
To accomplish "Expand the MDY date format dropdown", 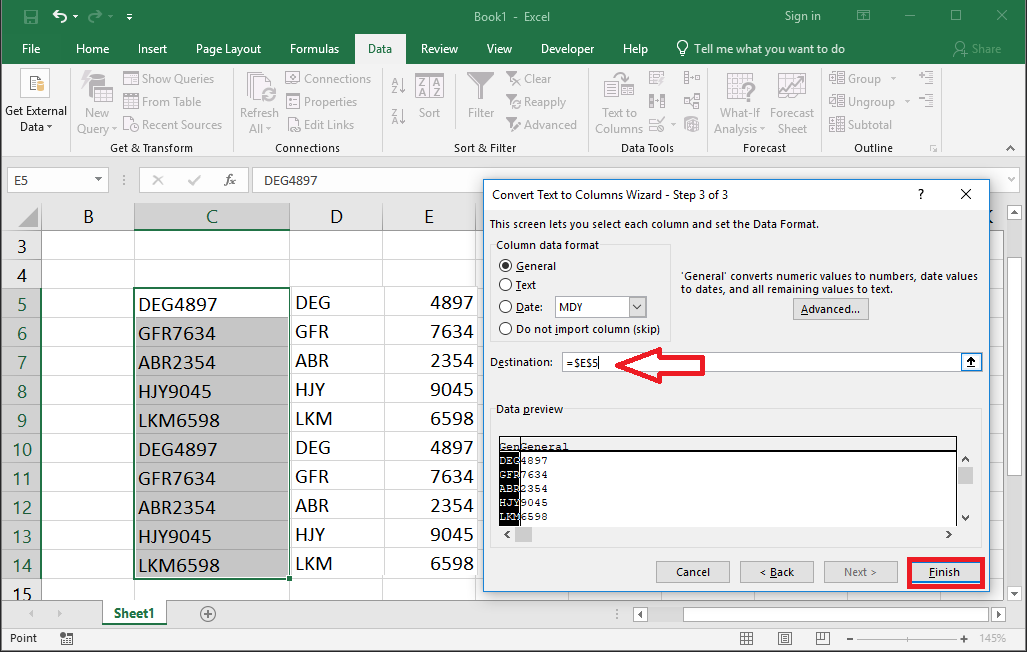I will [638, 308].
